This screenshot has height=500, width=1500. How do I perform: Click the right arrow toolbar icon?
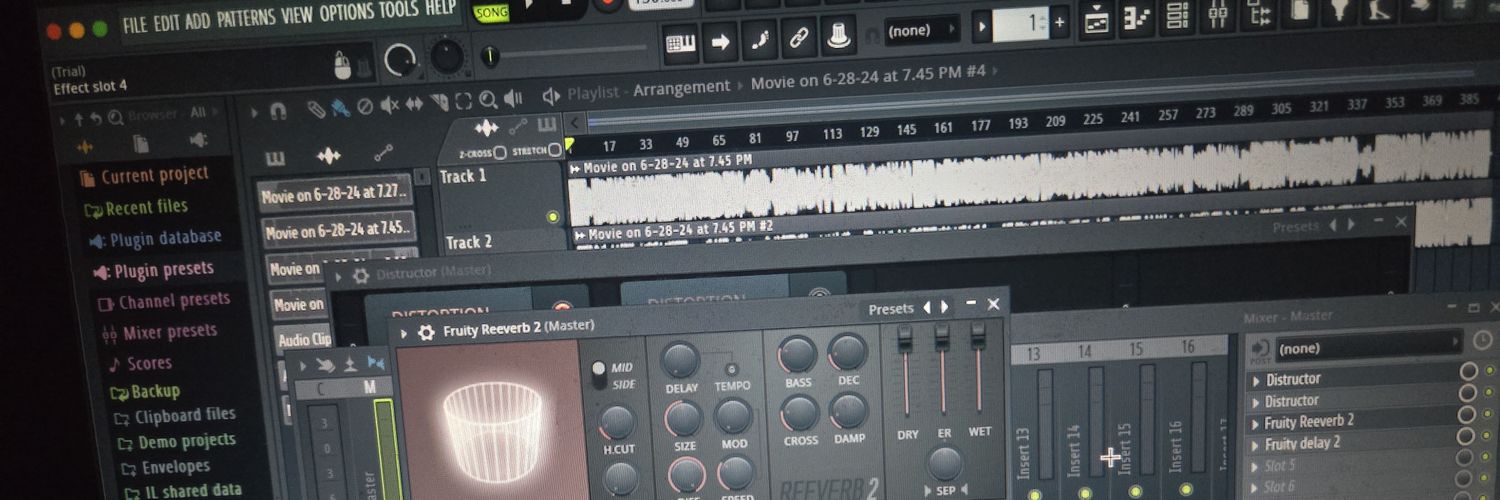pos(719,41)
